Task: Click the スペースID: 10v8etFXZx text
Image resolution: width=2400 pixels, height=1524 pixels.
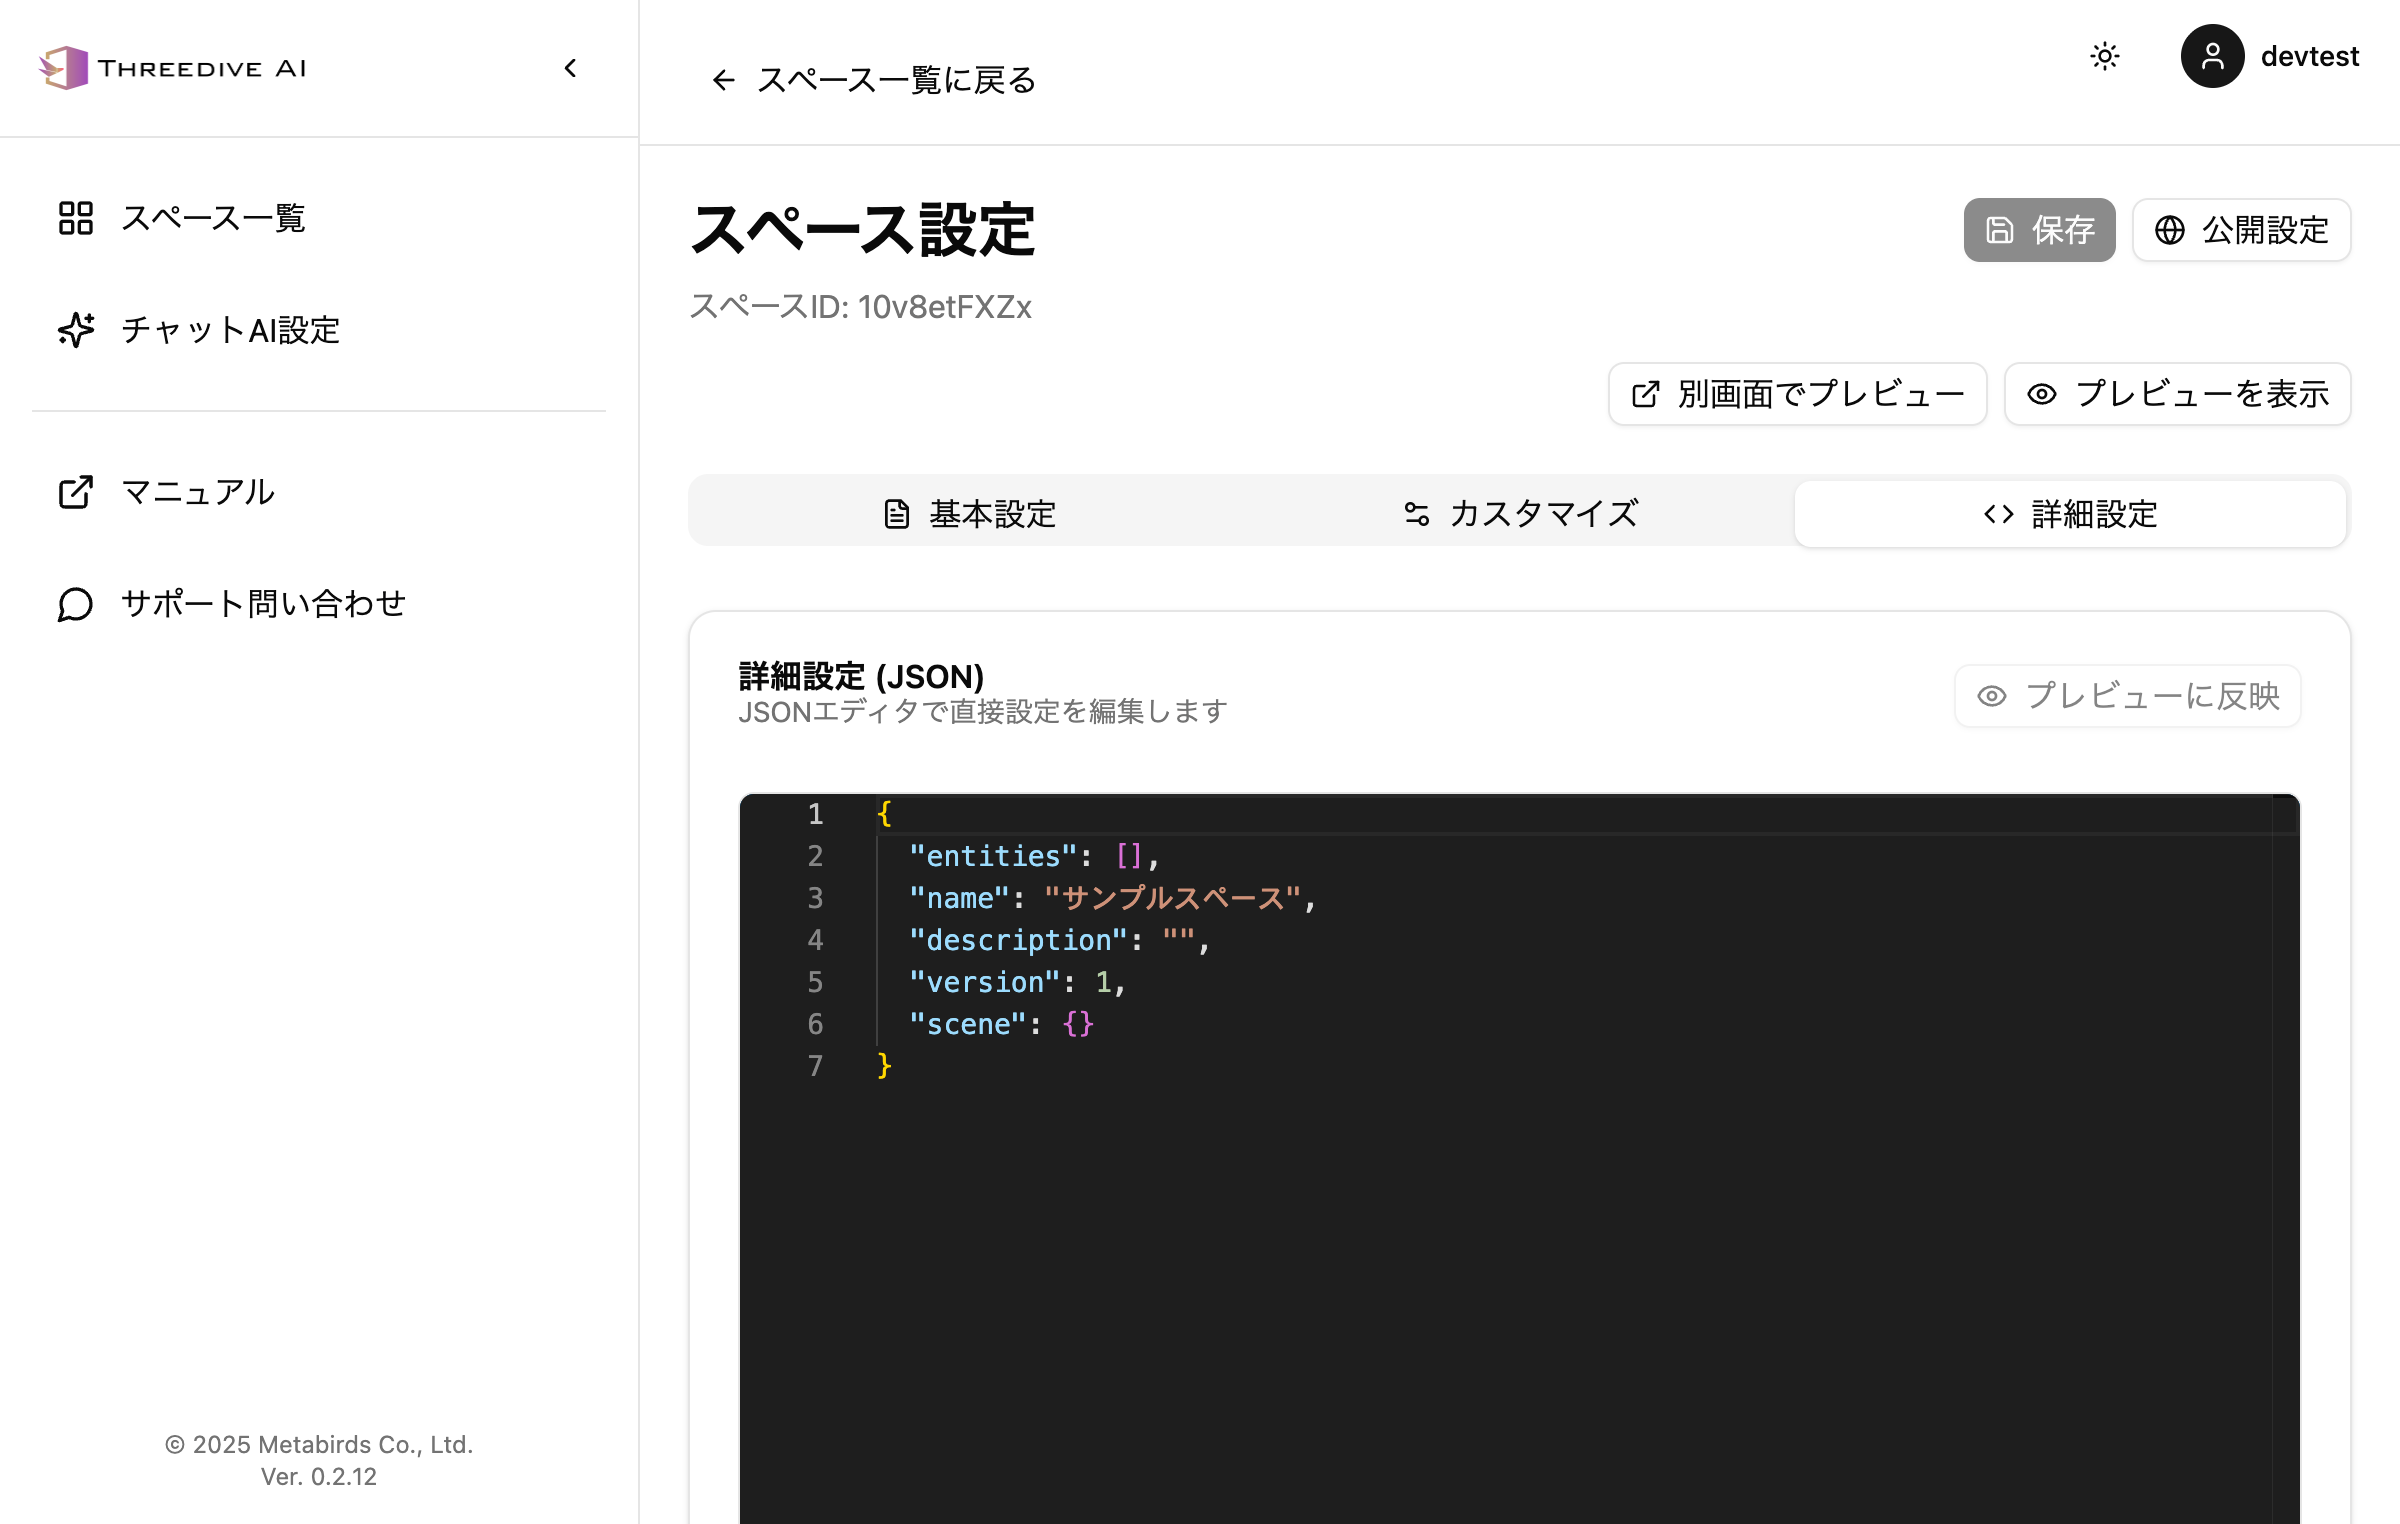Action: point(860,307)
